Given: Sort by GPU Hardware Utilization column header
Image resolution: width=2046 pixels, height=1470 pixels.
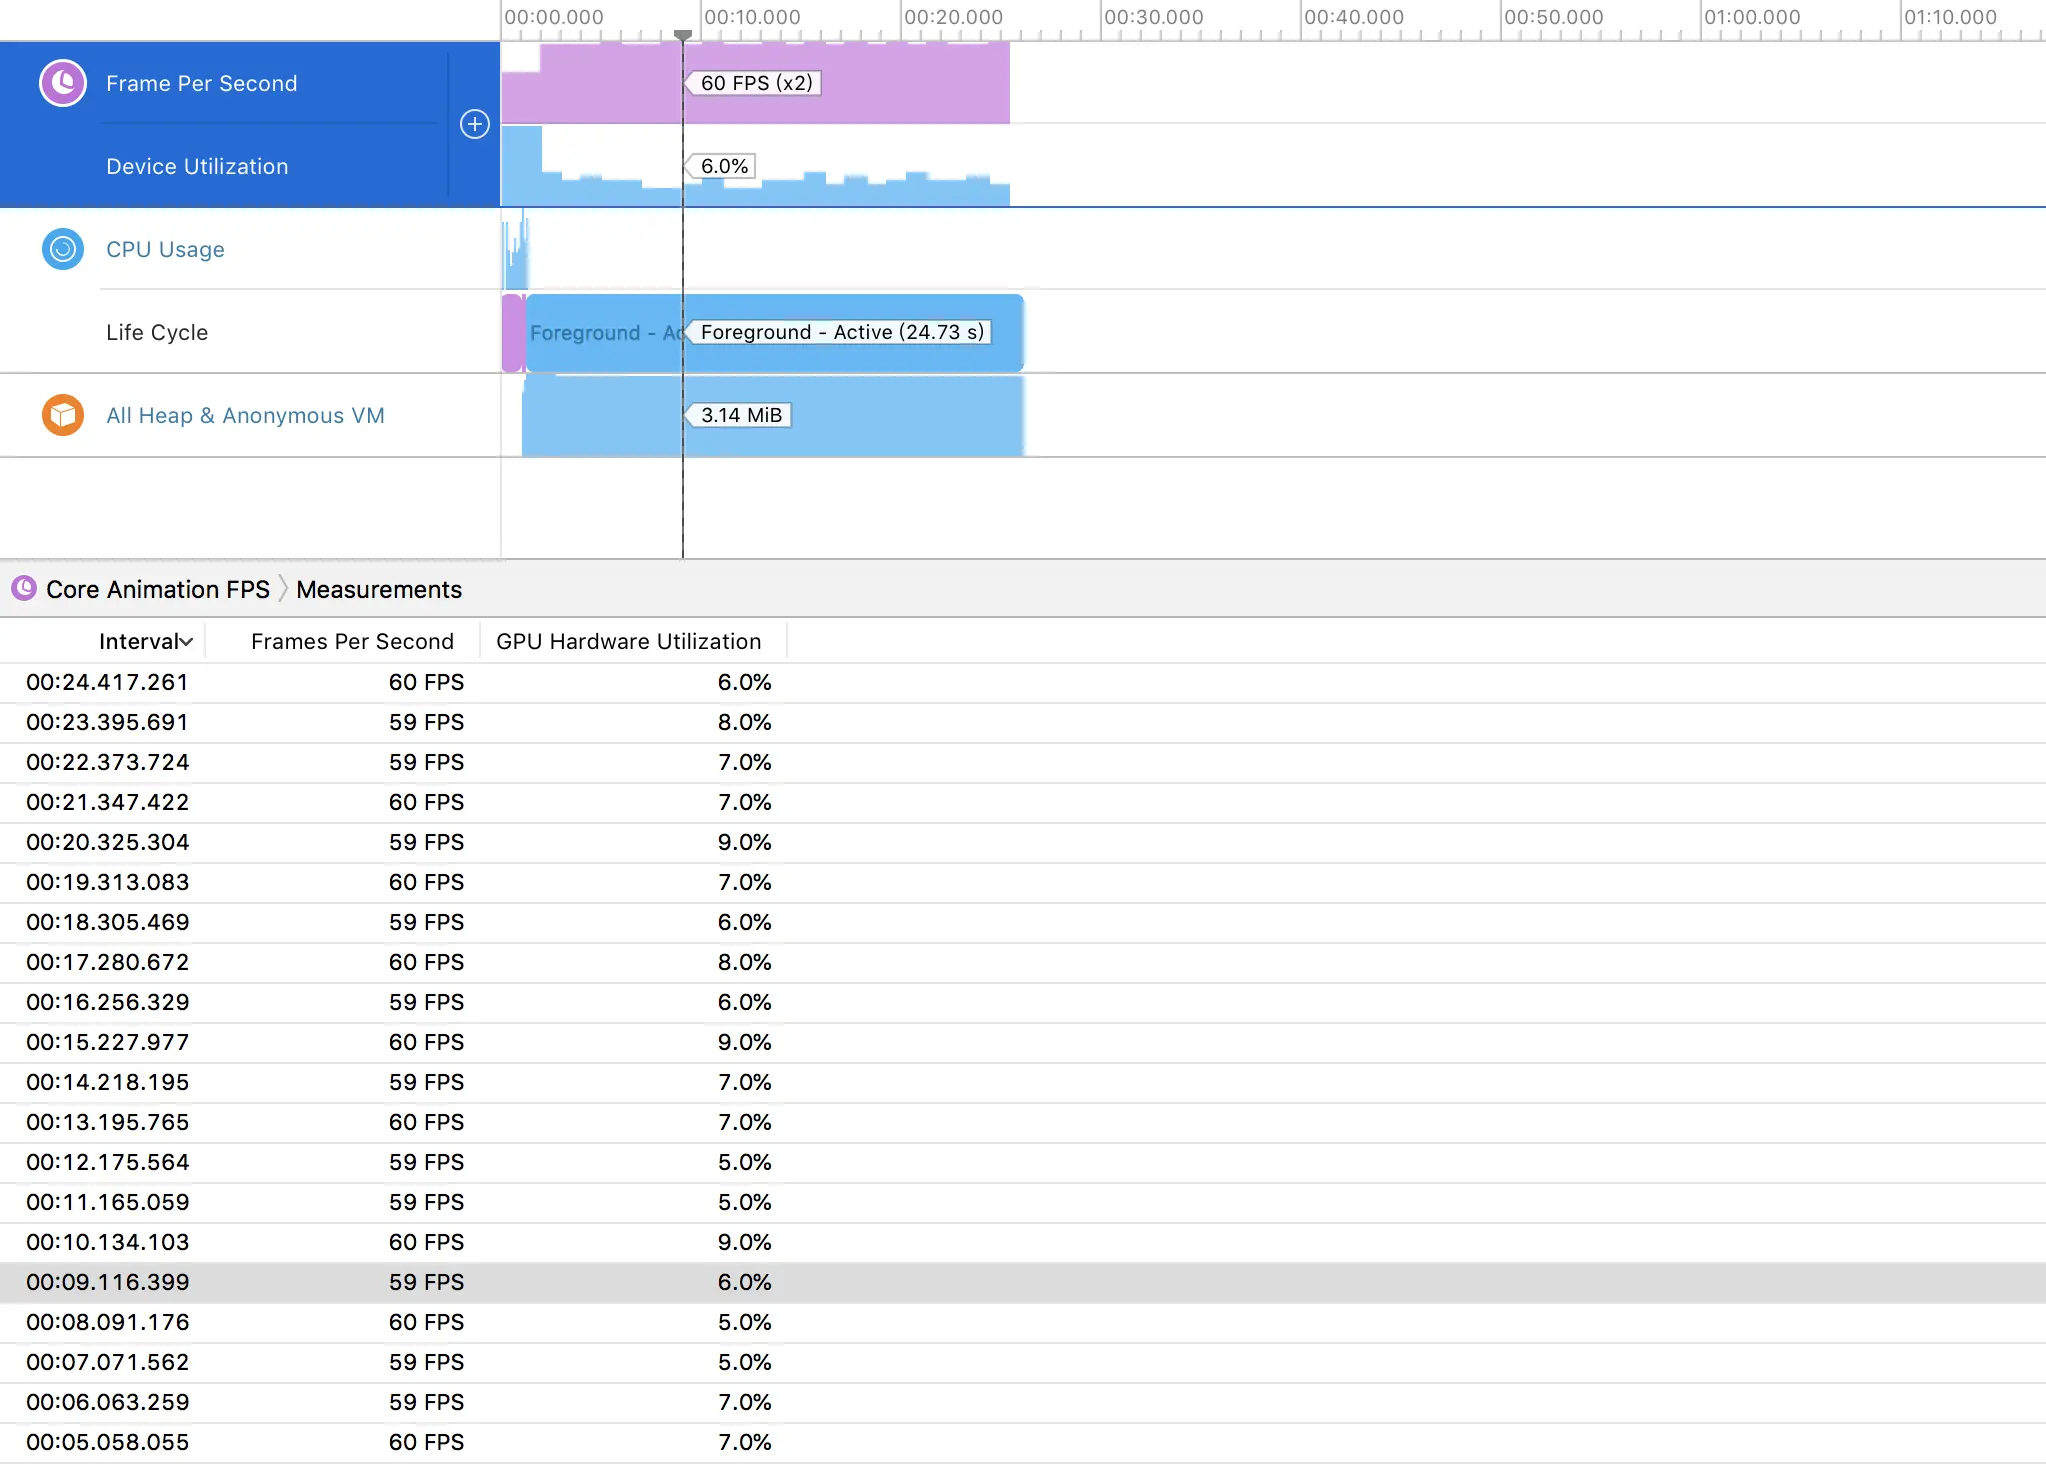Looking at the screenshot, I should pos(628,642).
